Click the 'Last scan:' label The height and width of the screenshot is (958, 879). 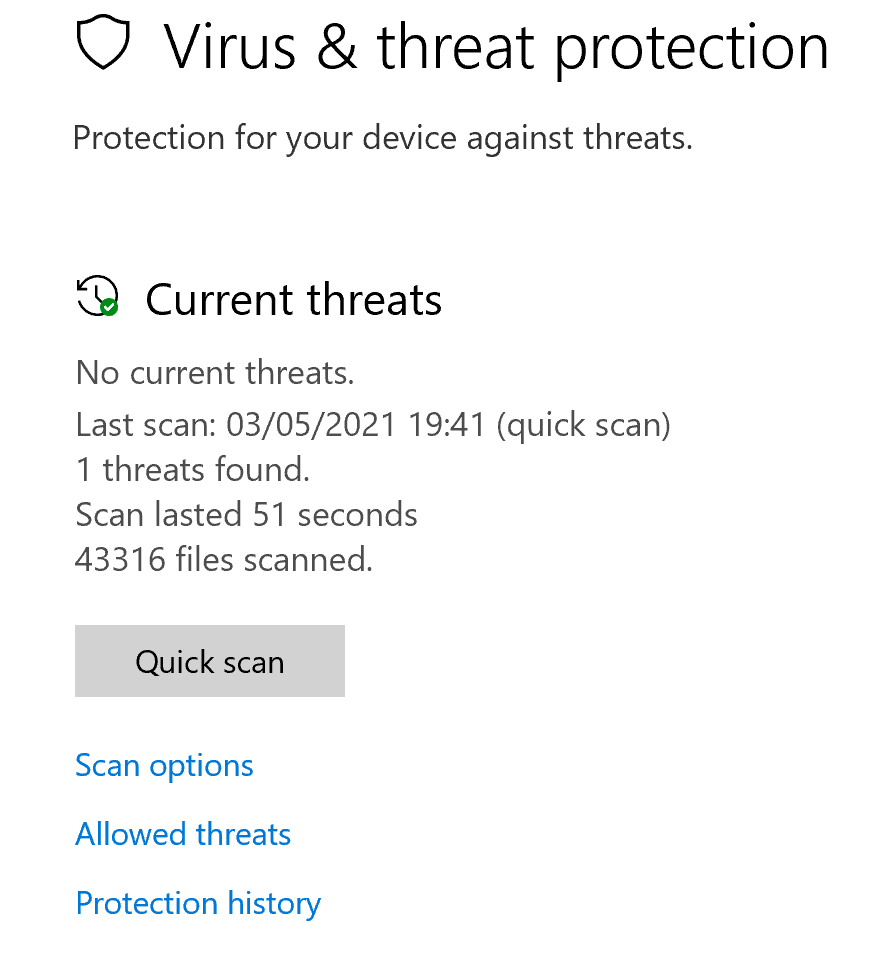coord(146,425)
